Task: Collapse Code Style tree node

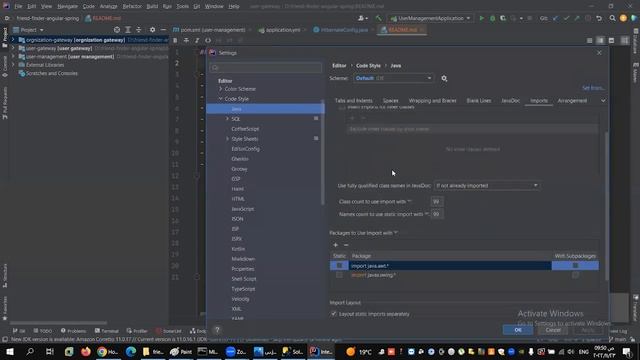Action: [x=221, y=99]
